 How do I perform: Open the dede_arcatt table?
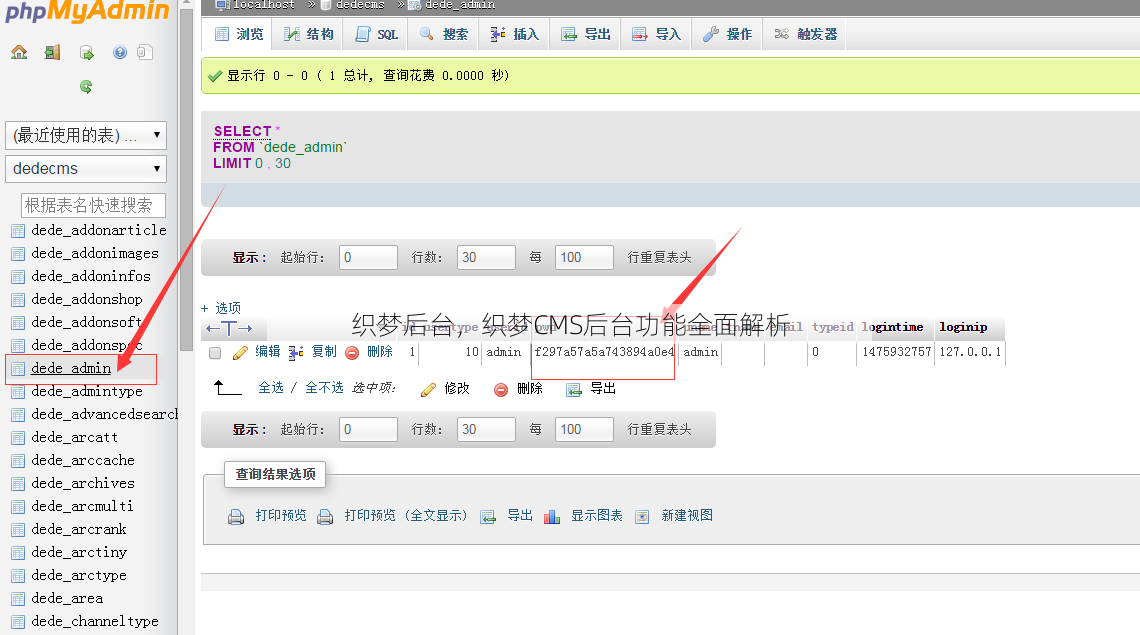coord(74,438)
